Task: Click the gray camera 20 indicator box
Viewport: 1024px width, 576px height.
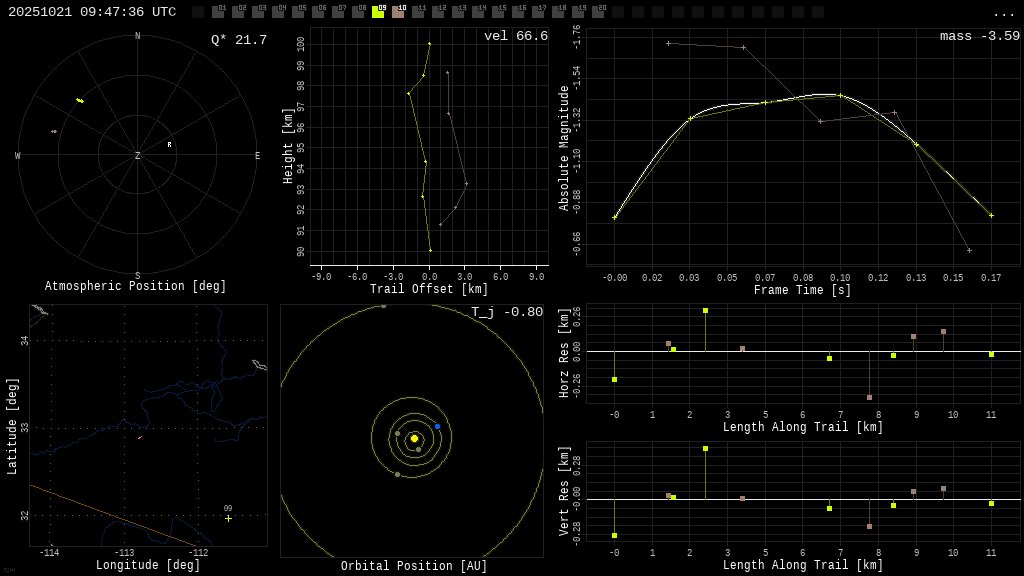Action: (598, 12)
